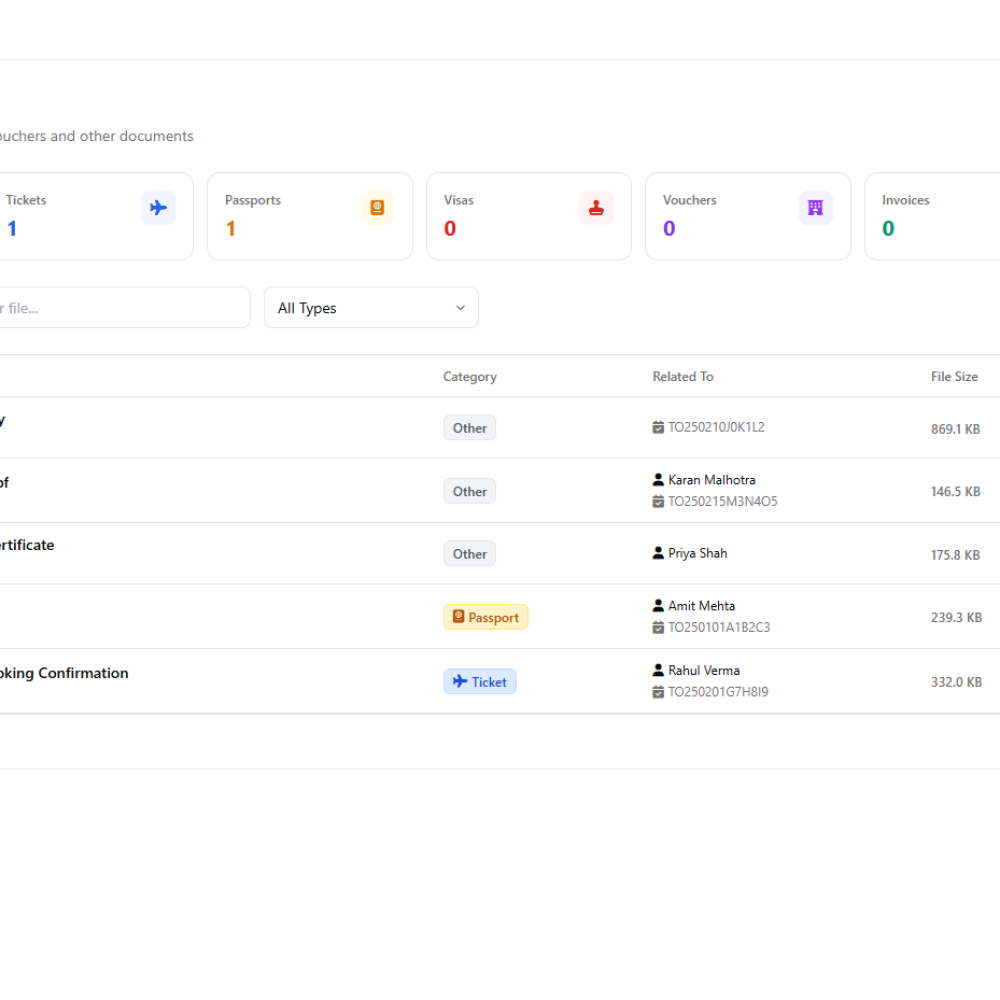Open booking reference TO250101A1B2C3
This screenshot has height=1000, width=1000.
pos(719,628)
